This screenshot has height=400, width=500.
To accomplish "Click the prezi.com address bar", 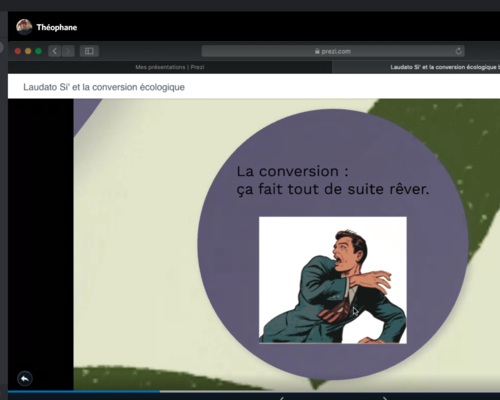I will (x=333, y=51).
